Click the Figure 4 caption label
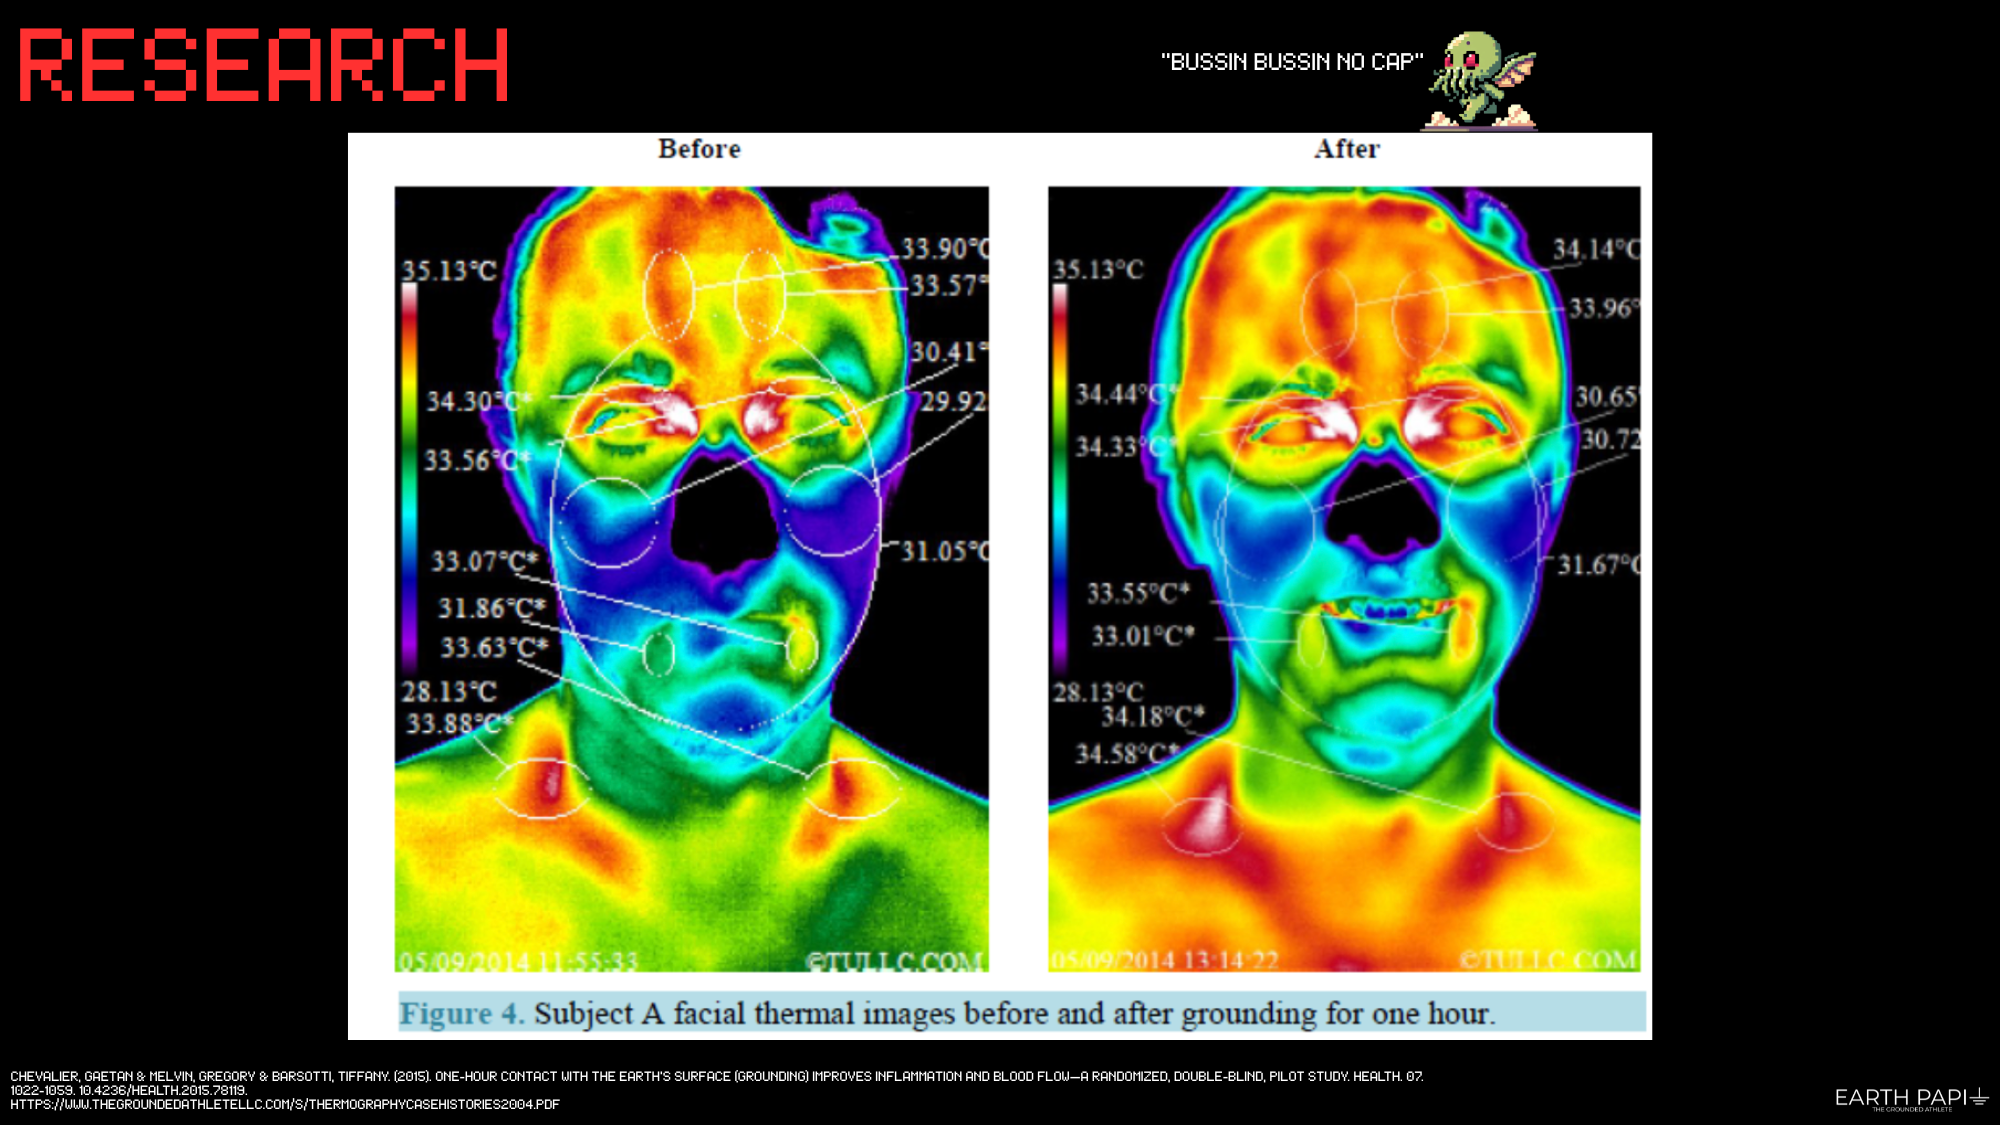 click(x=461, y=1013)
